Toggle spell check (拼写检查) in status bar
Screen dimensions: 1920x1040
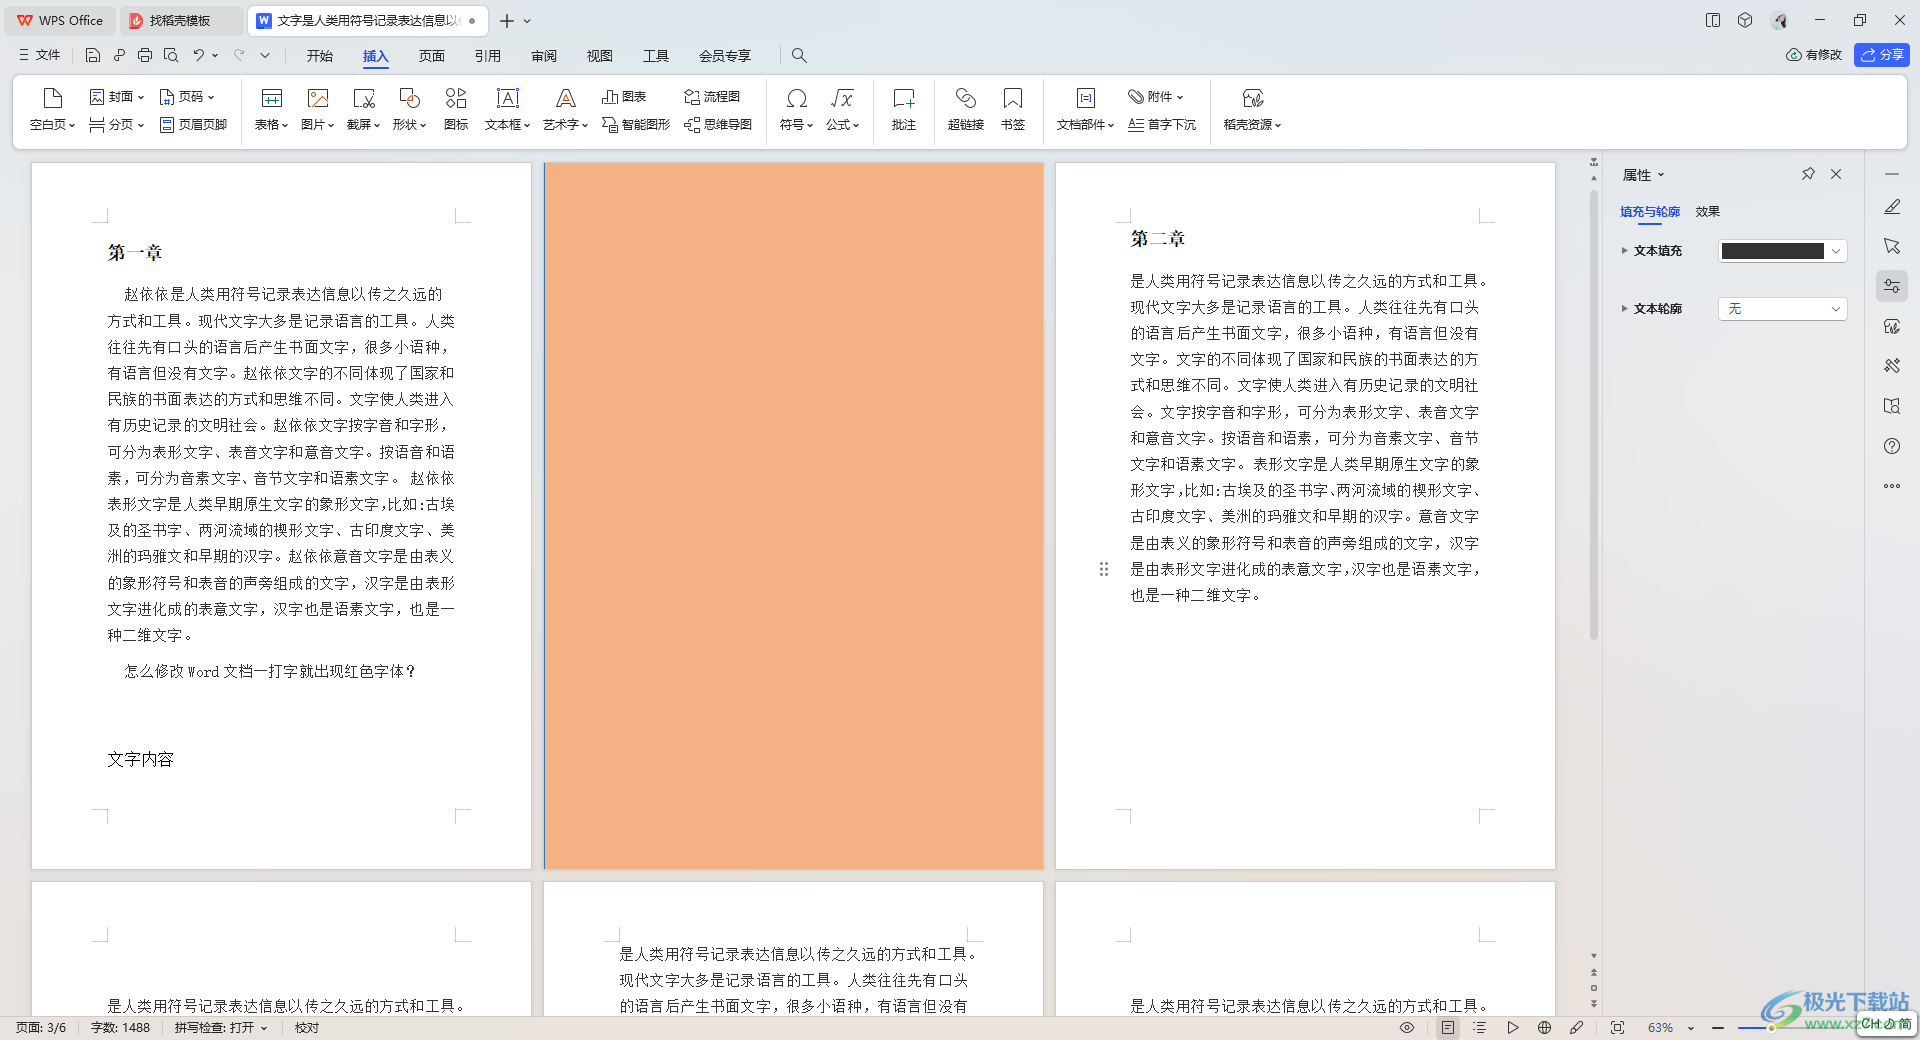pyautogui.click(x=221, y=1027)
